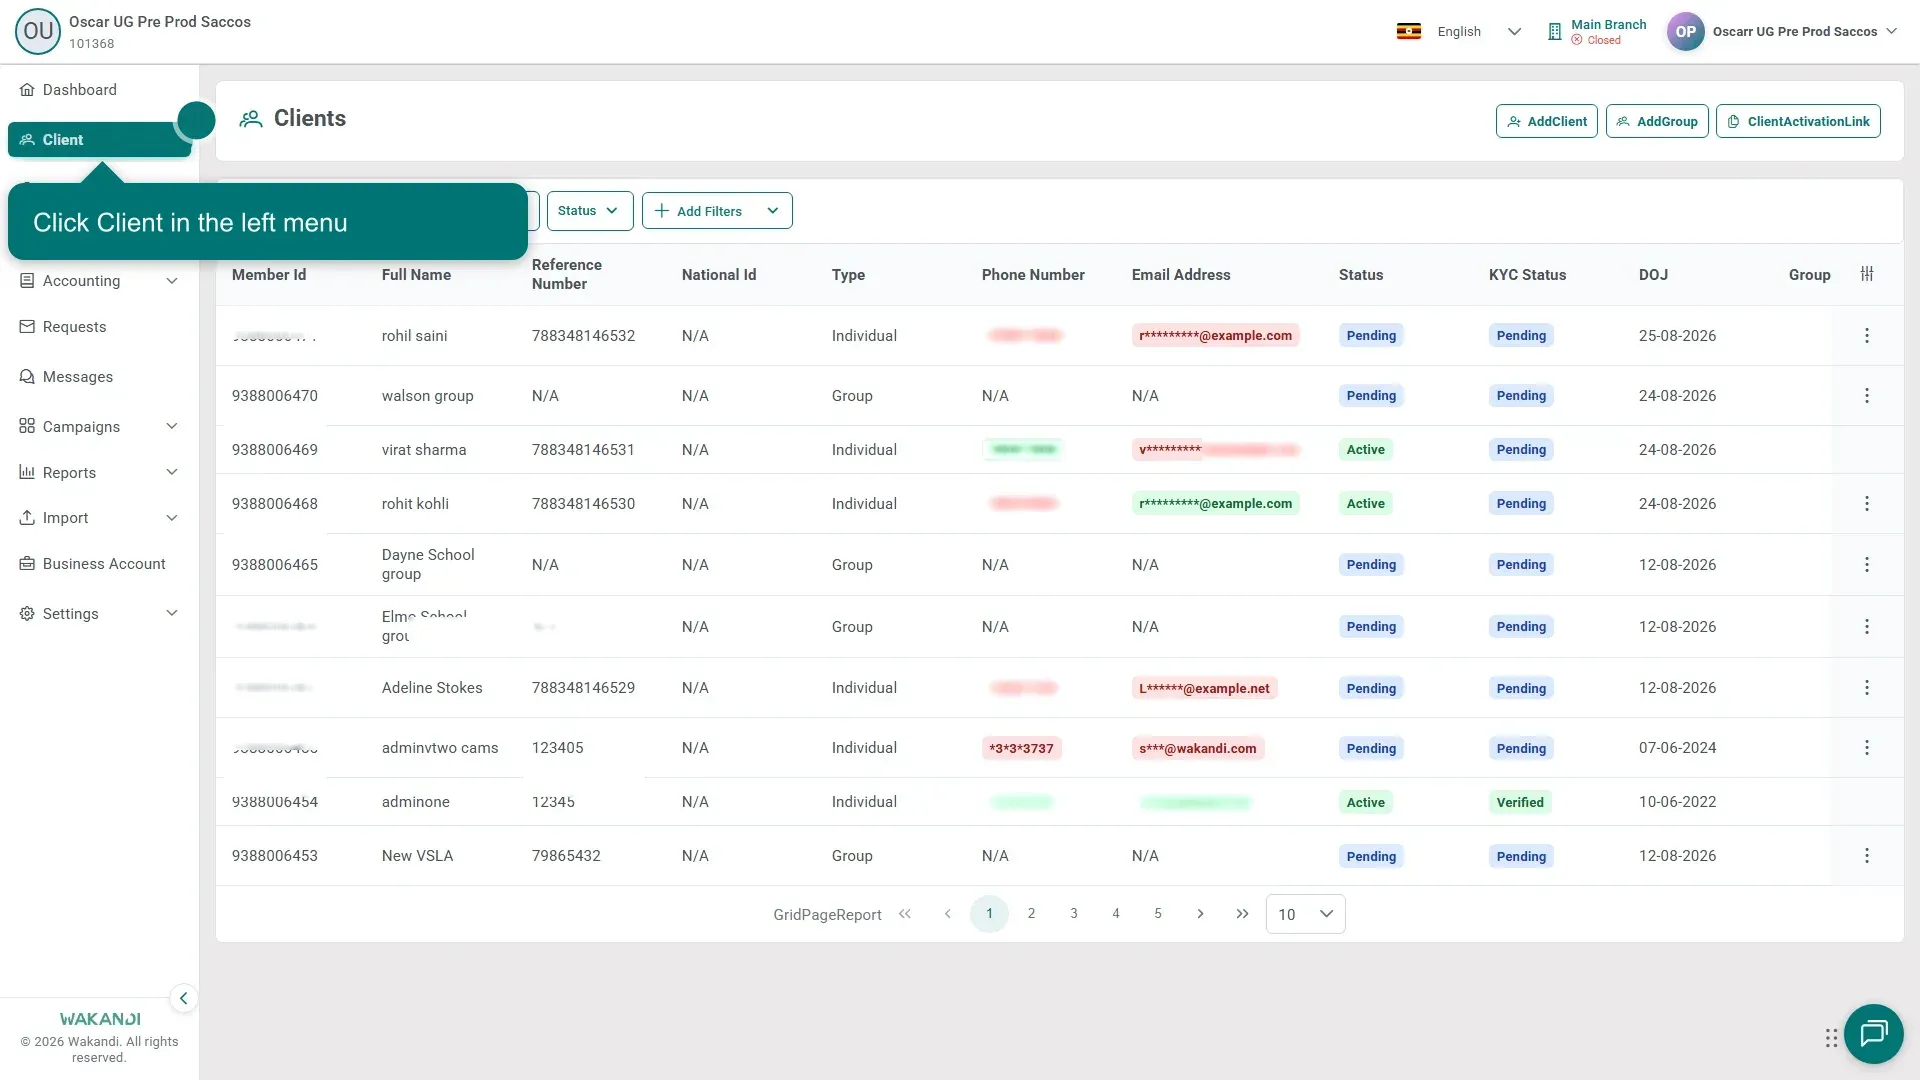Click the Active status of rohit kohli
Screen dimensions: 1920x1080
1365,504
